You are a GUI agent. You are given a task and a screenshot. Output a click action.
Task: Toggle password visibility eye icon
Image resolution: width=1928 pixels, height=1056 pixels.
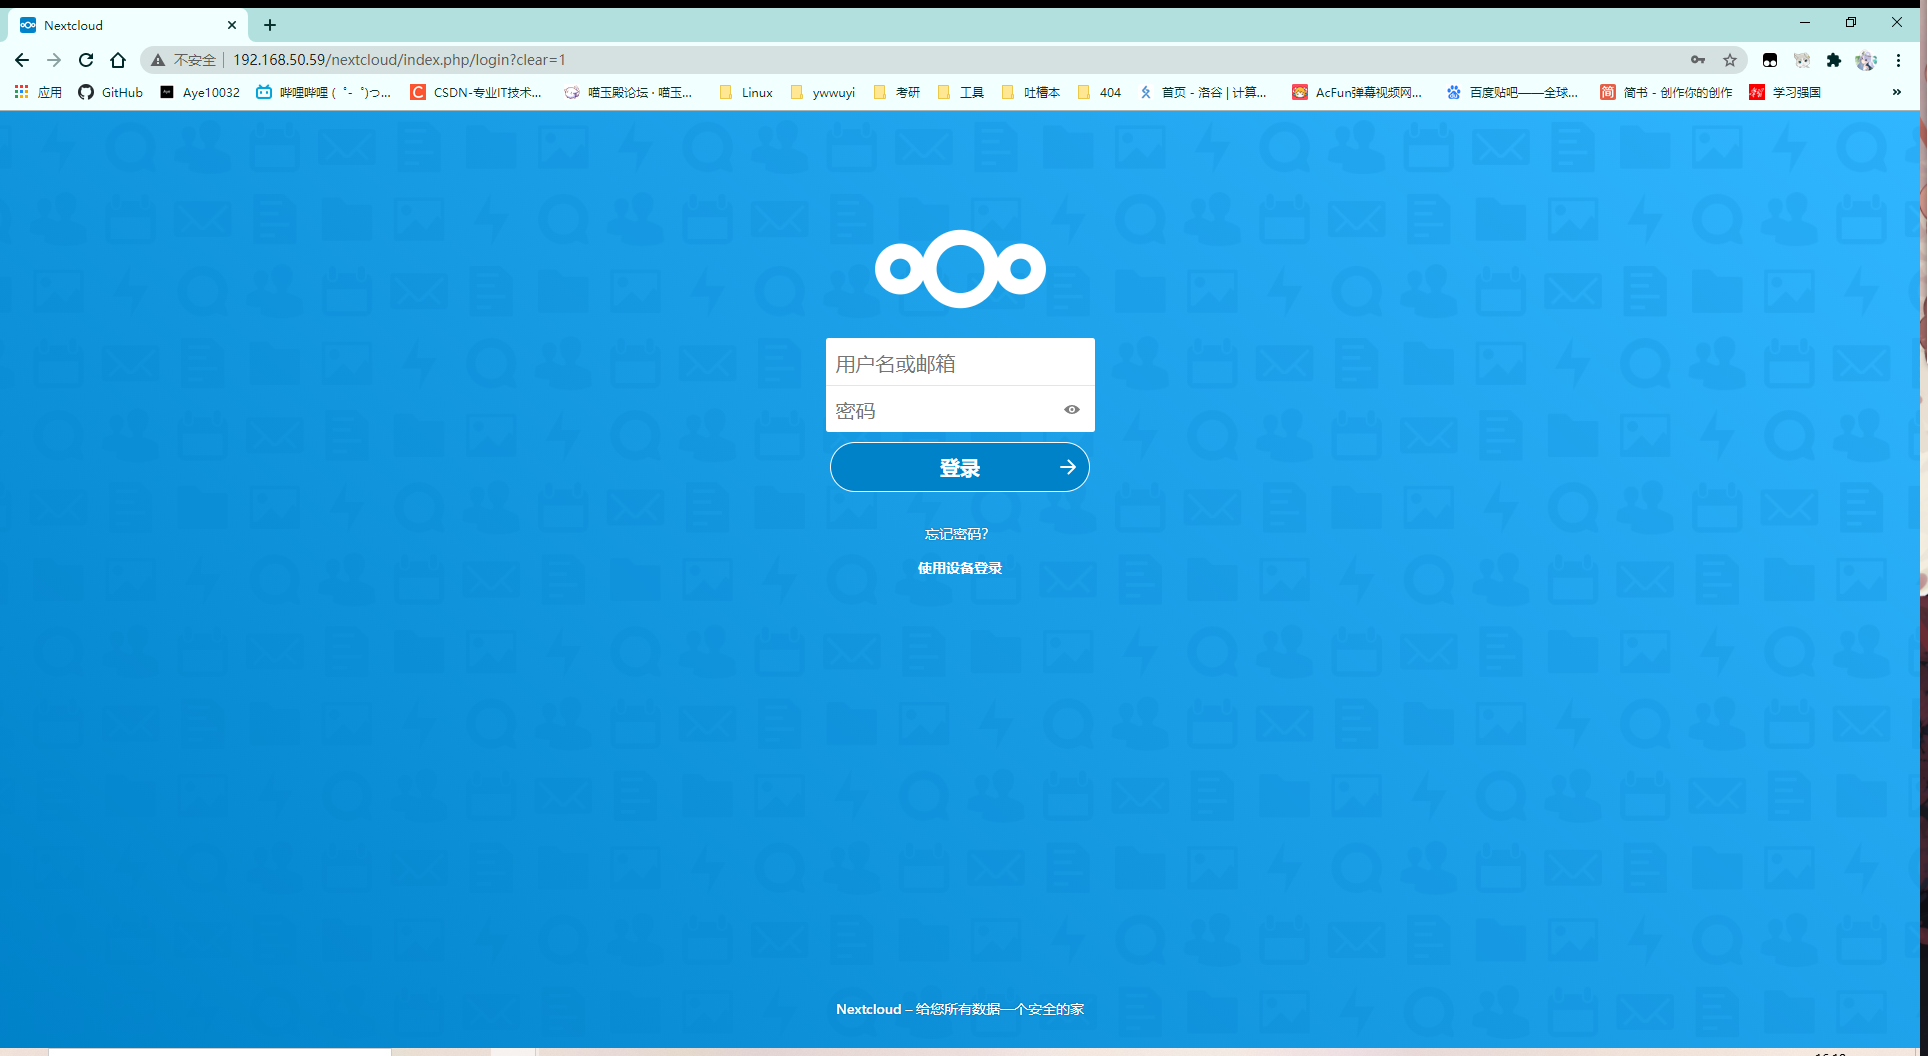pyautogui.click(x=1072, y=410)
